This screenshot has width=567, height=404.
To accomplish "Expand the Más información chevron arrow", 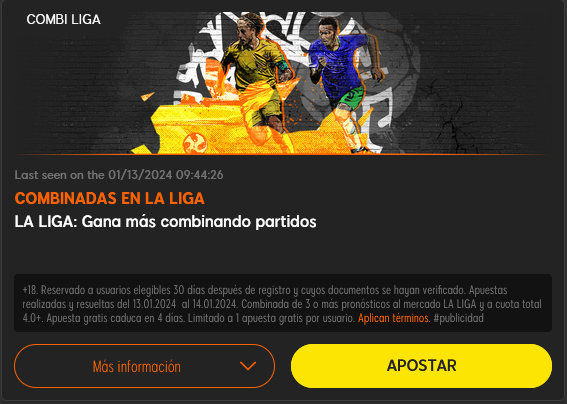I will (248, 366).
